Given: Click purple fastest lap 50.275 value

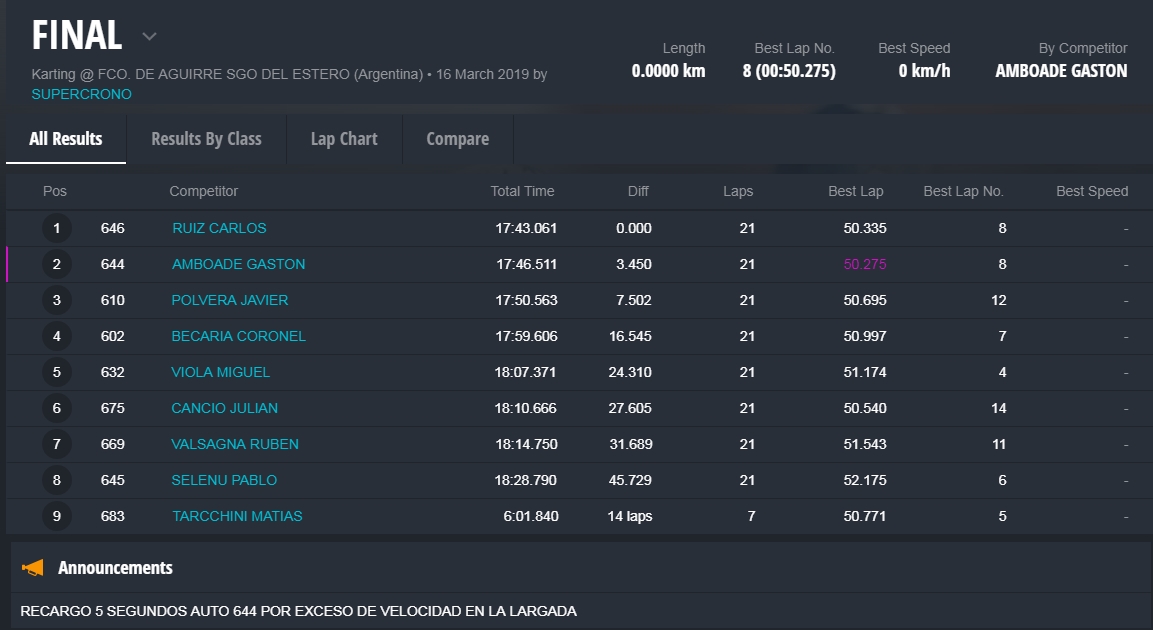Looking at the screenshot, I should click(x=864, y=264).
